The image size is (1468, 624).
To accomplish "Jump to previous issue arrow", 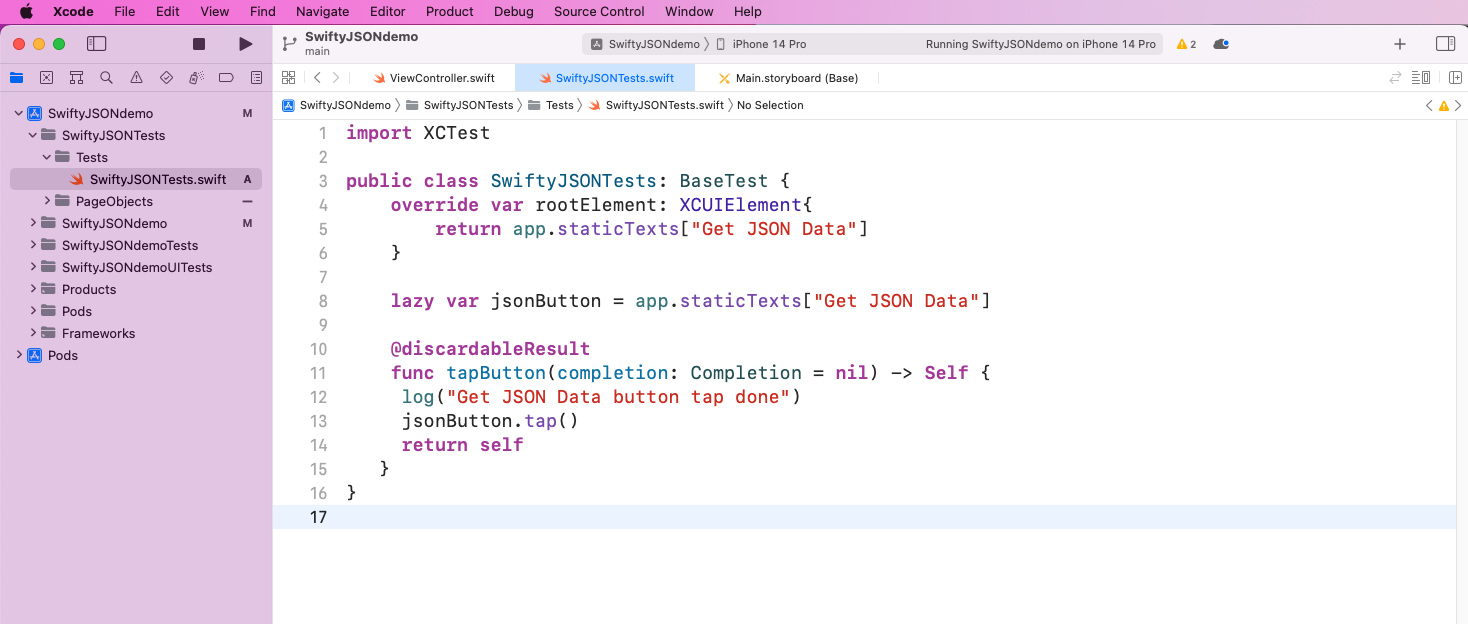I will (1429, 105).
